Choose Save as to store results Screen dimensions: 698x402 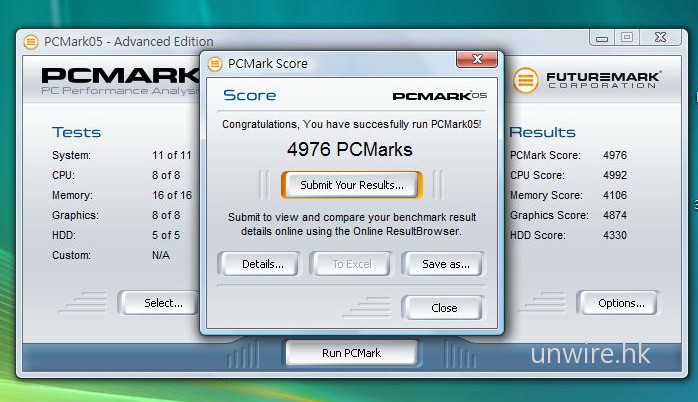pos(441,264)
